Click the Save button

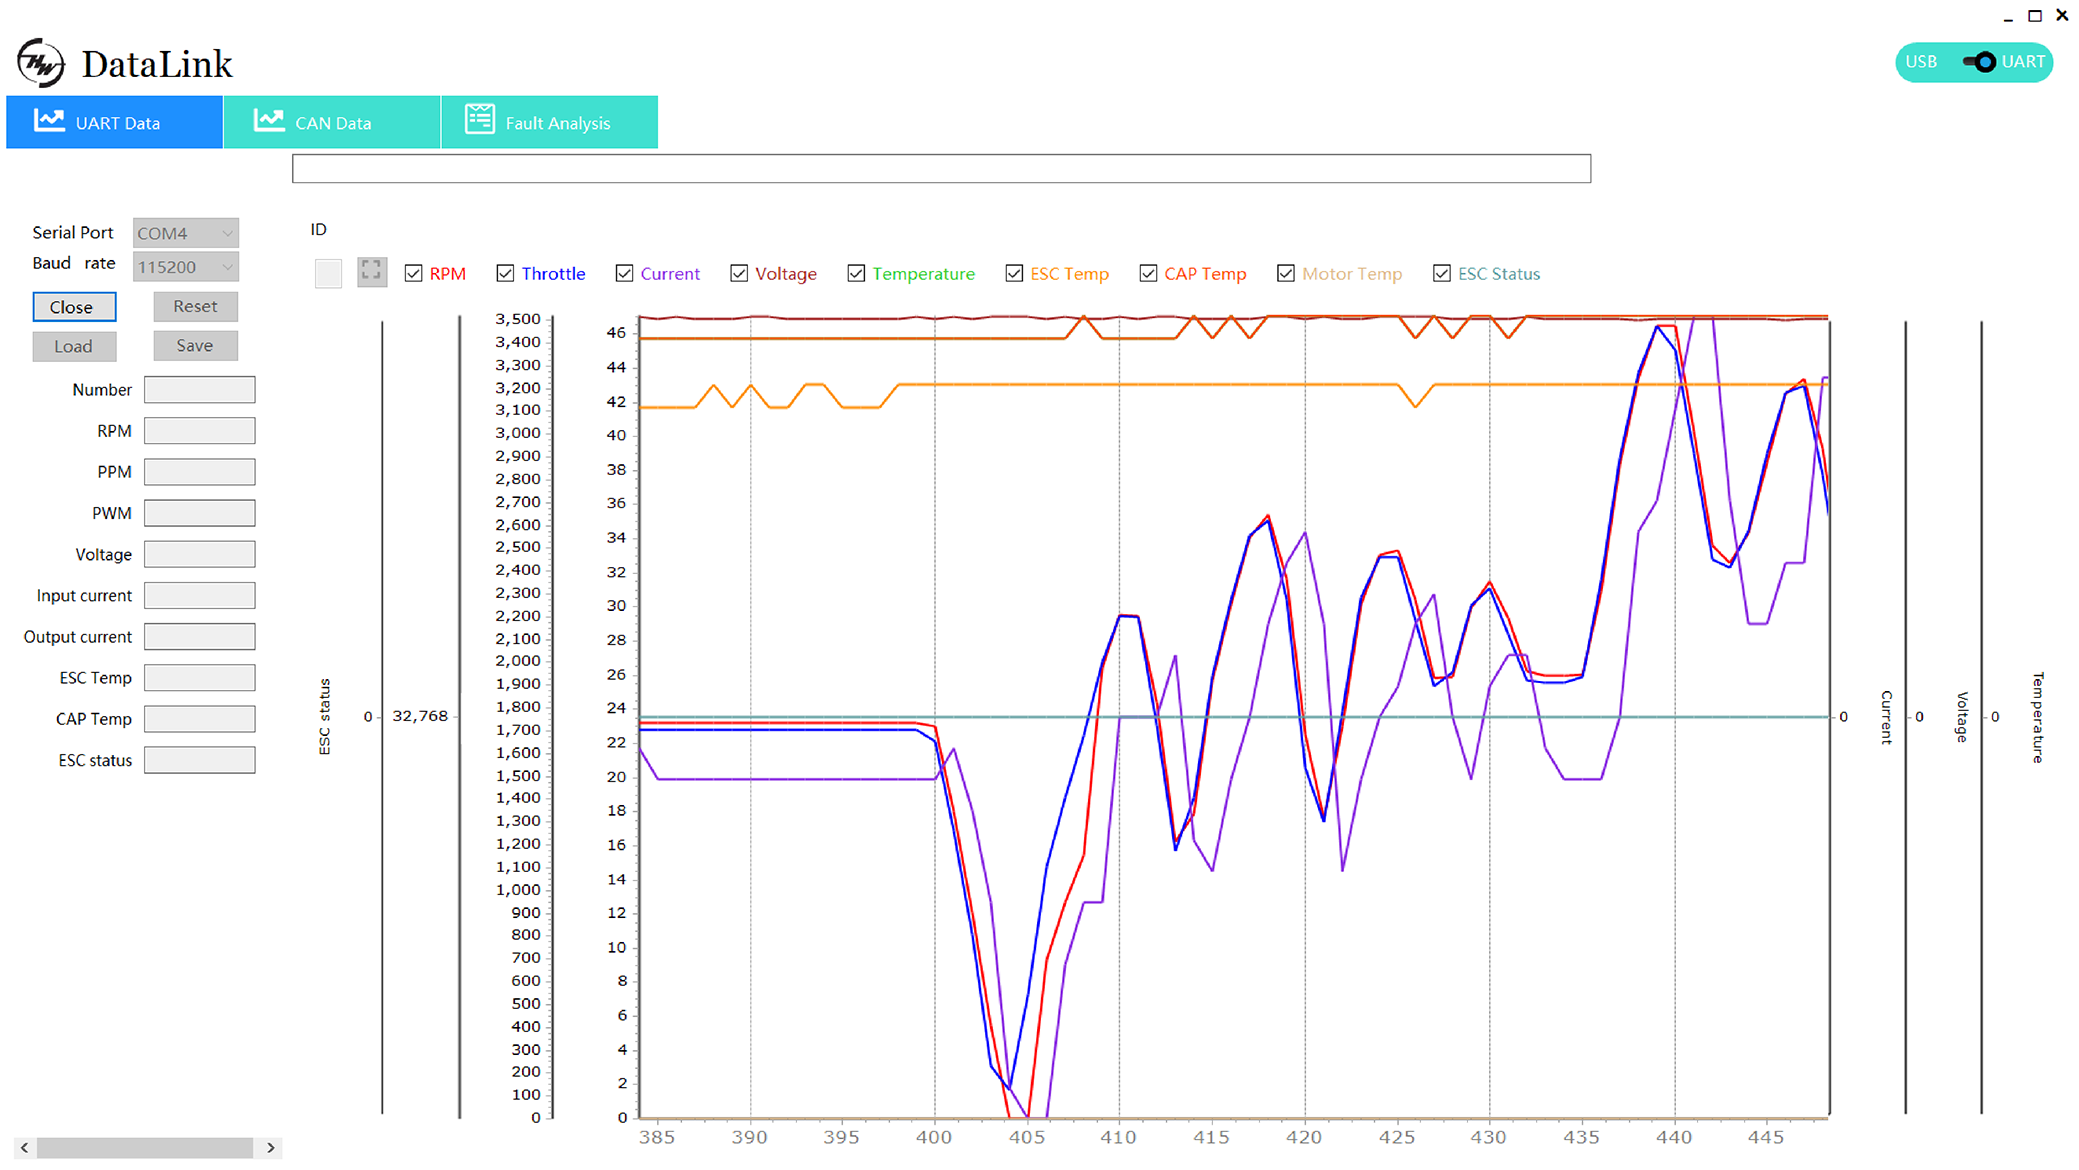pyautogui.click(x=195, y=346)
